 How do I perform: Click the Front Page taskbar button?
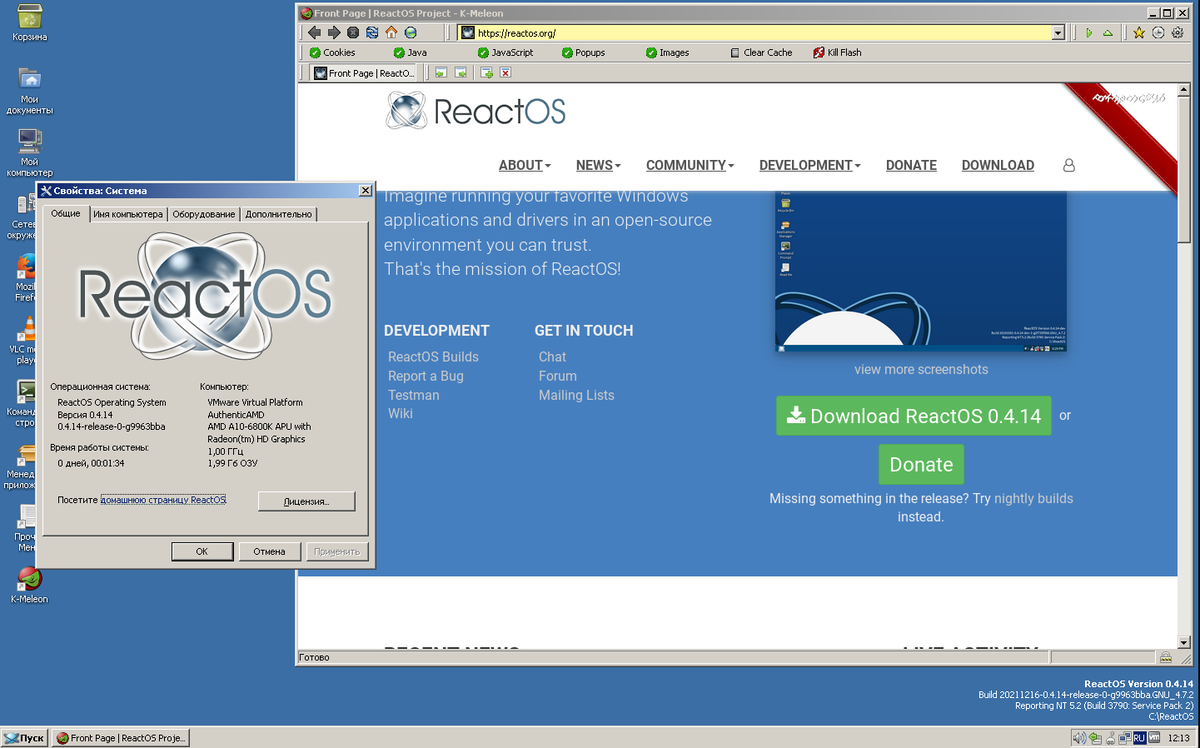coord(120,738)
